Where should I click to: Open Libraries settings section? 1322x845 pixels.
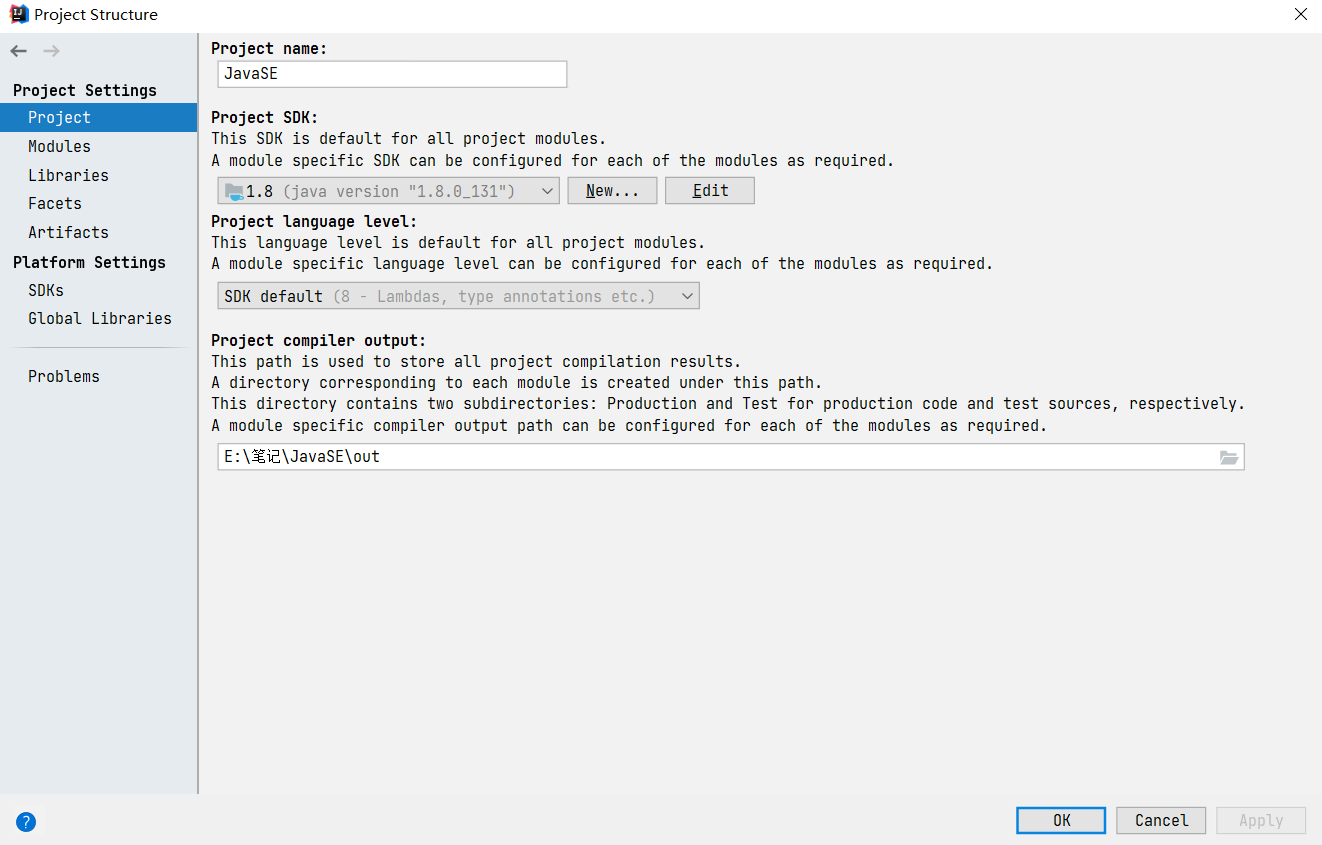(68, 175)
